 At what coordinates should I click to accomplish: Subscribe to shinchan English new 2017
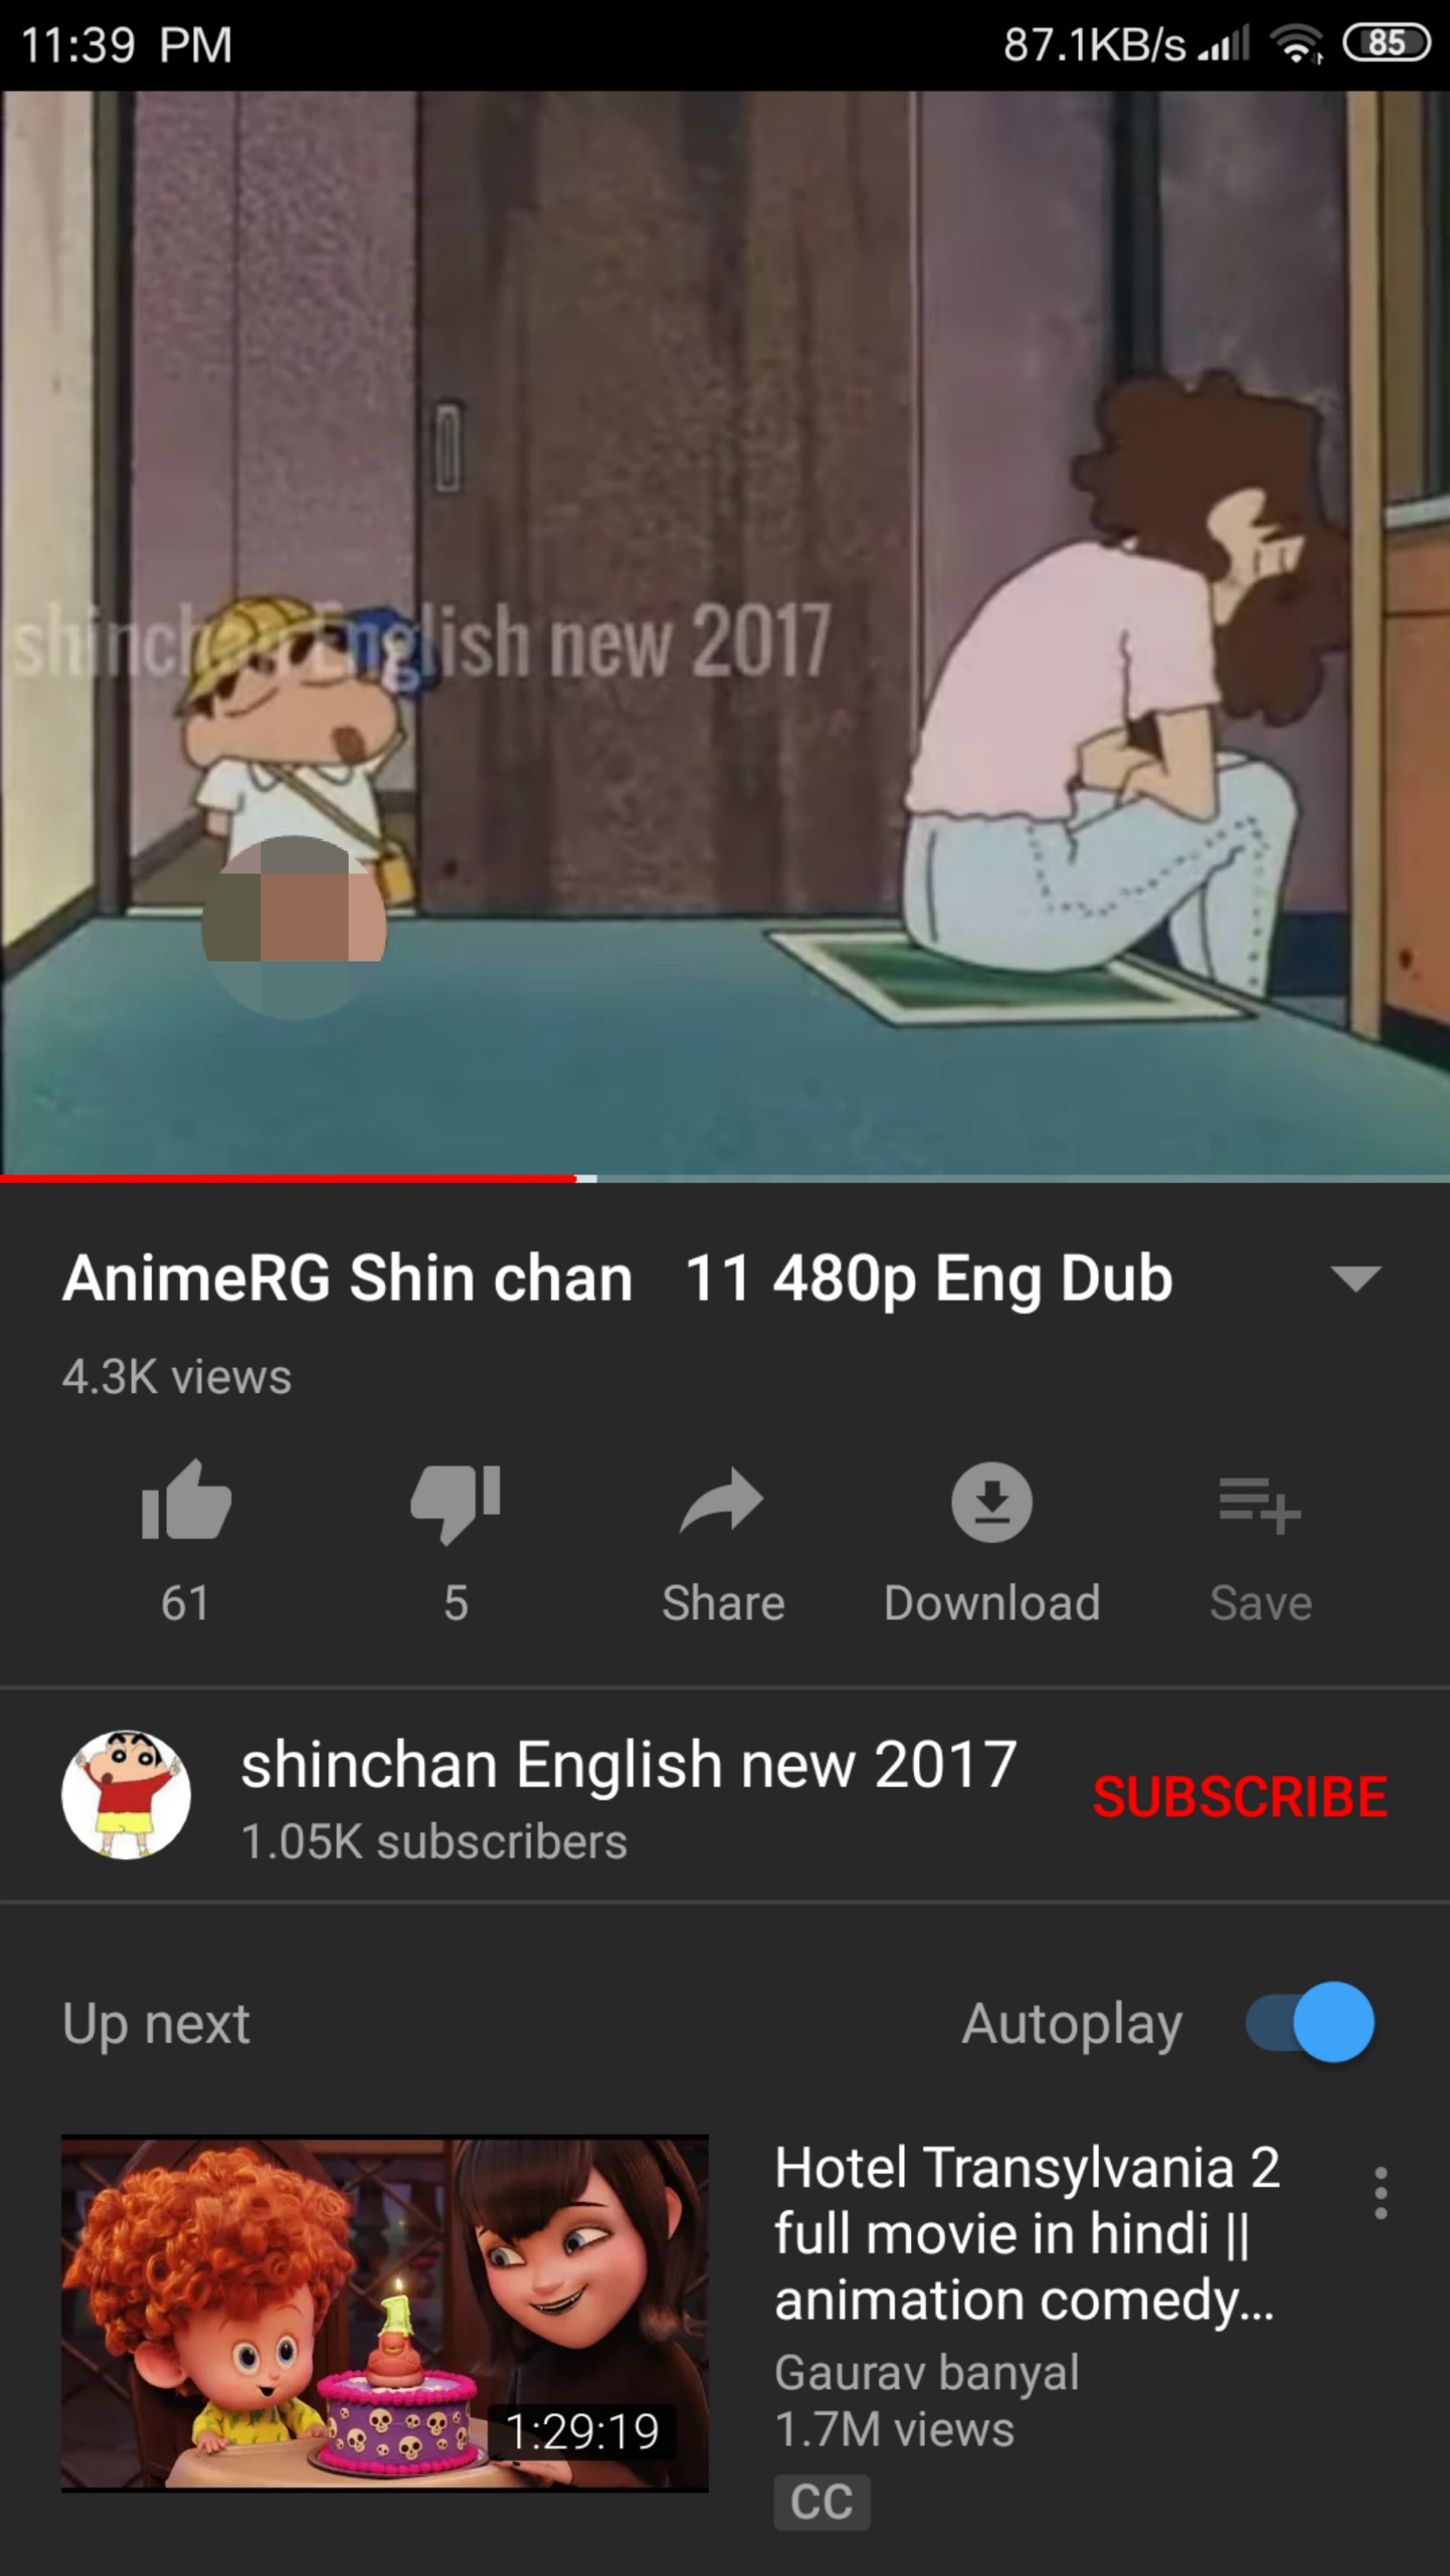coord(1240,1796)
